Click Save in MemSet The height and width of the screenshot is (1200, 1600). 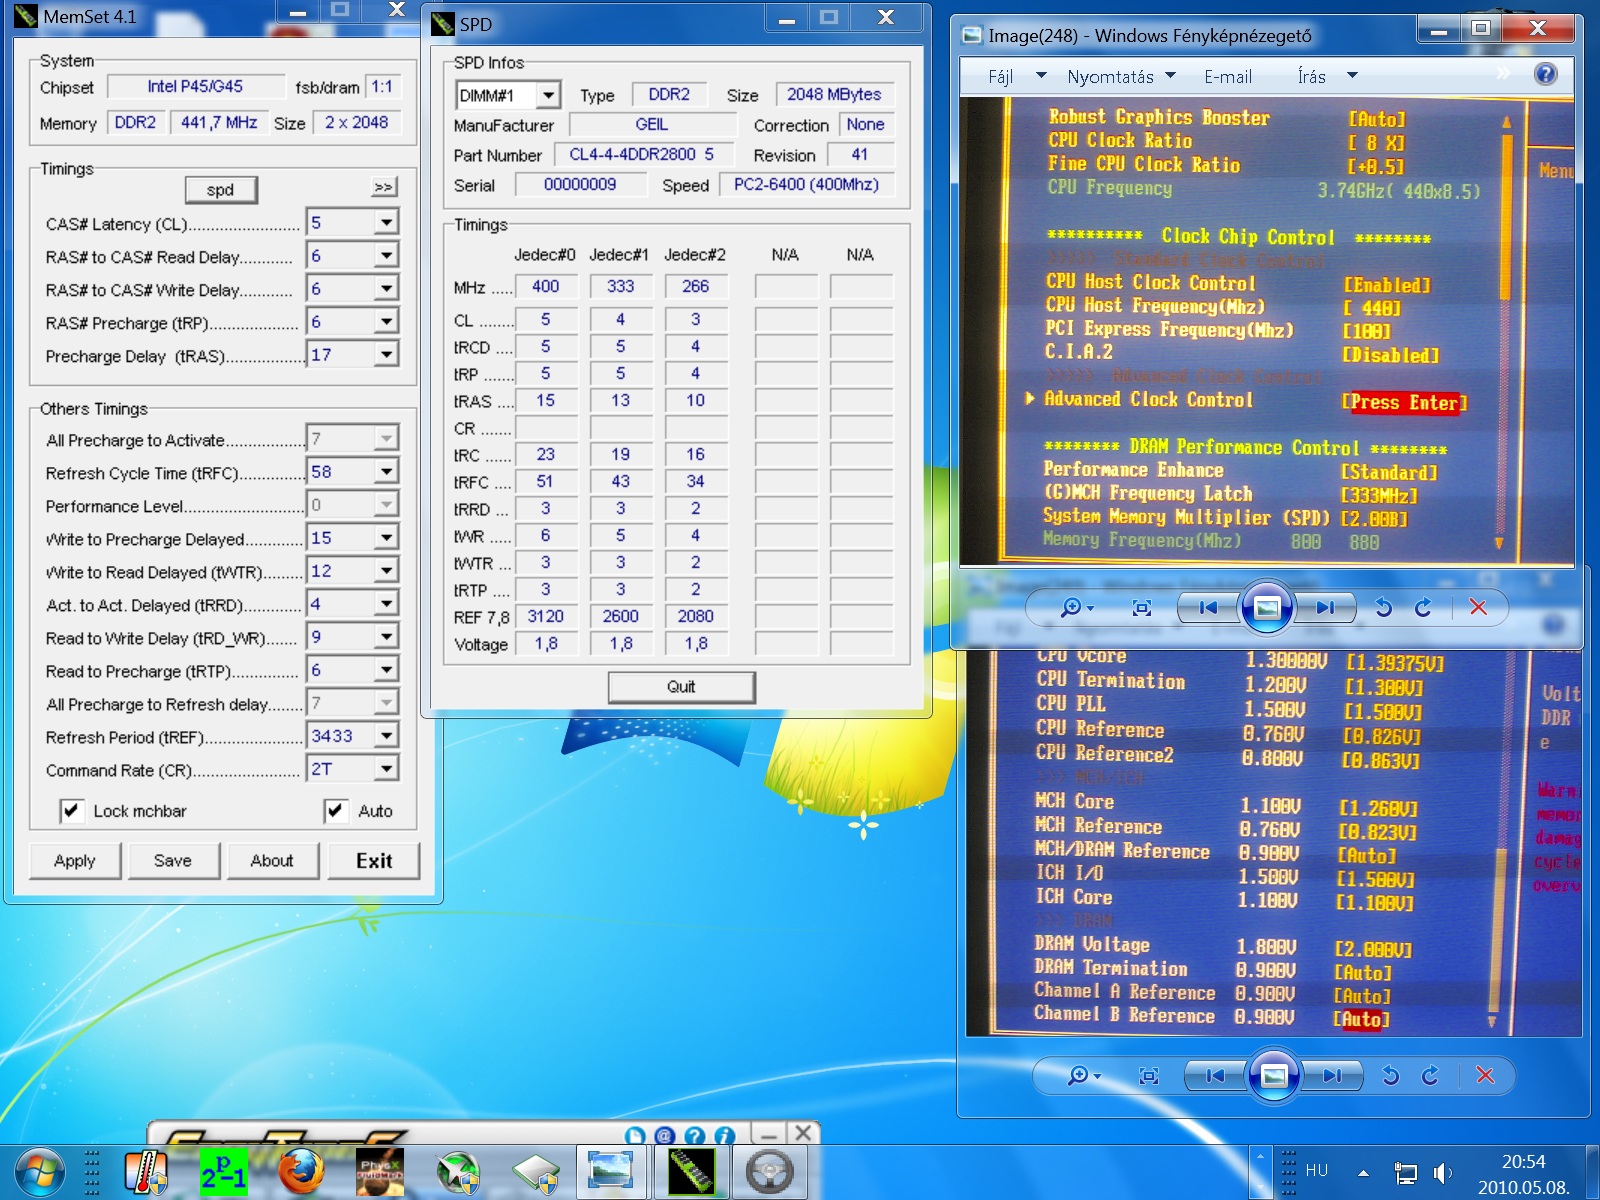pos(173,861)
